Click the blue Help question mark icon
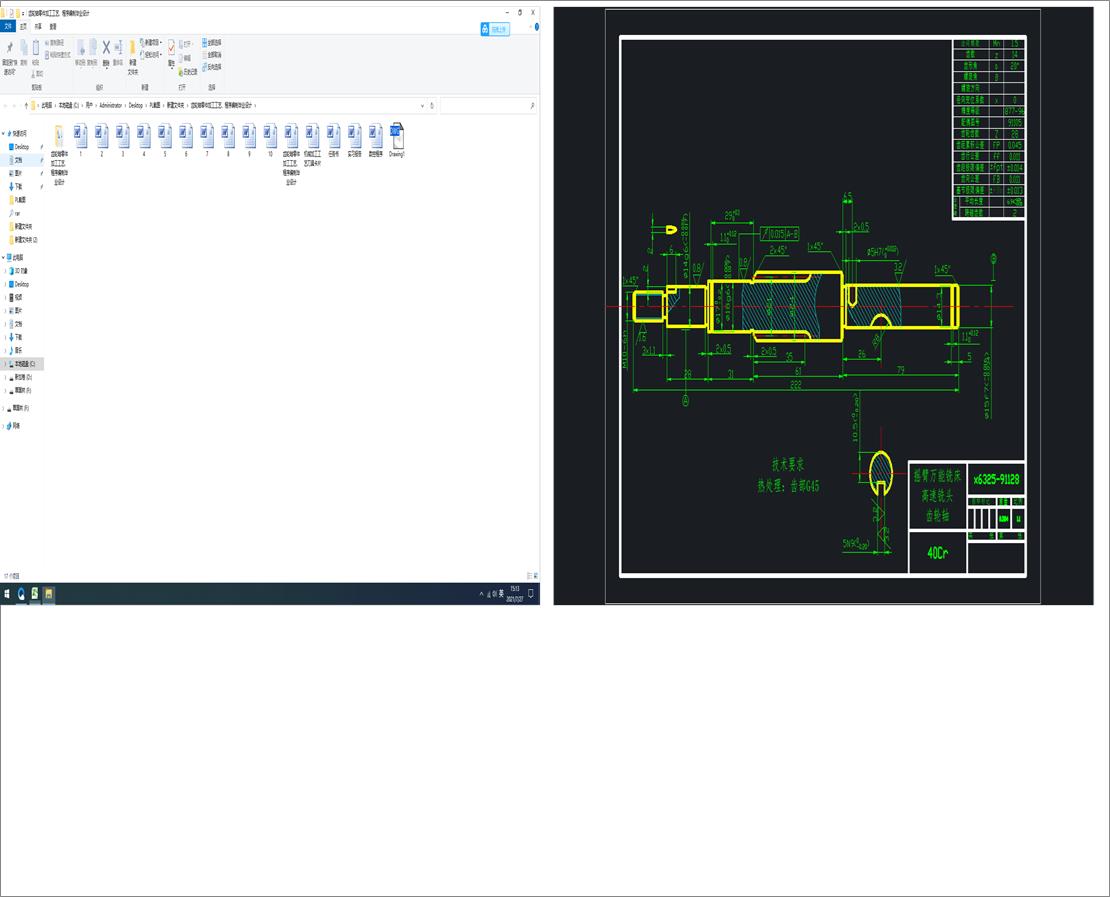 point(537,27)
